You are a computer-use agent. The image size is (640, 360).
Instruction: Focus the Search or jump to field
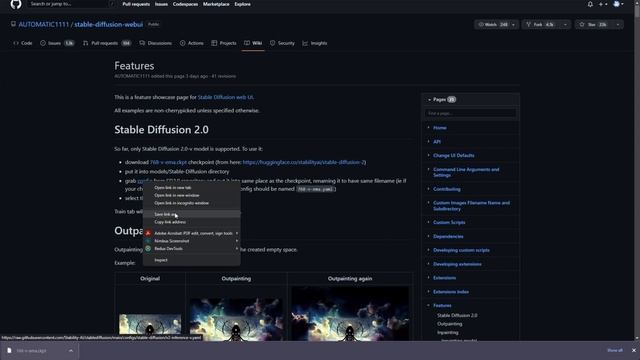tap(71, 4)
